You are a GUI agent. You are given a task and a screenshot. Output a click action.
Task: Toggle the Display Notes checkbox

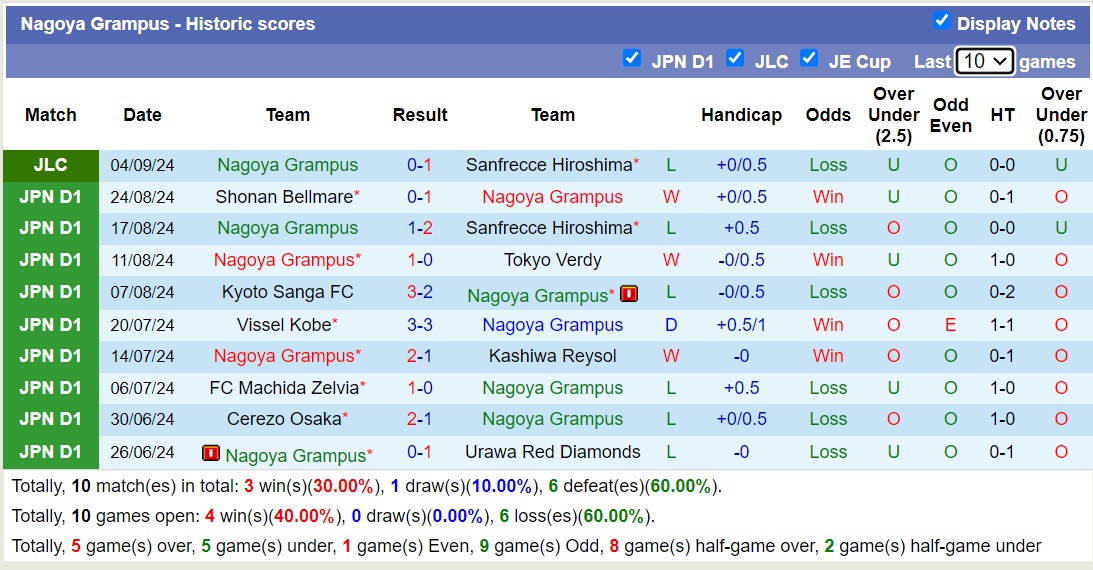(942, 21)
